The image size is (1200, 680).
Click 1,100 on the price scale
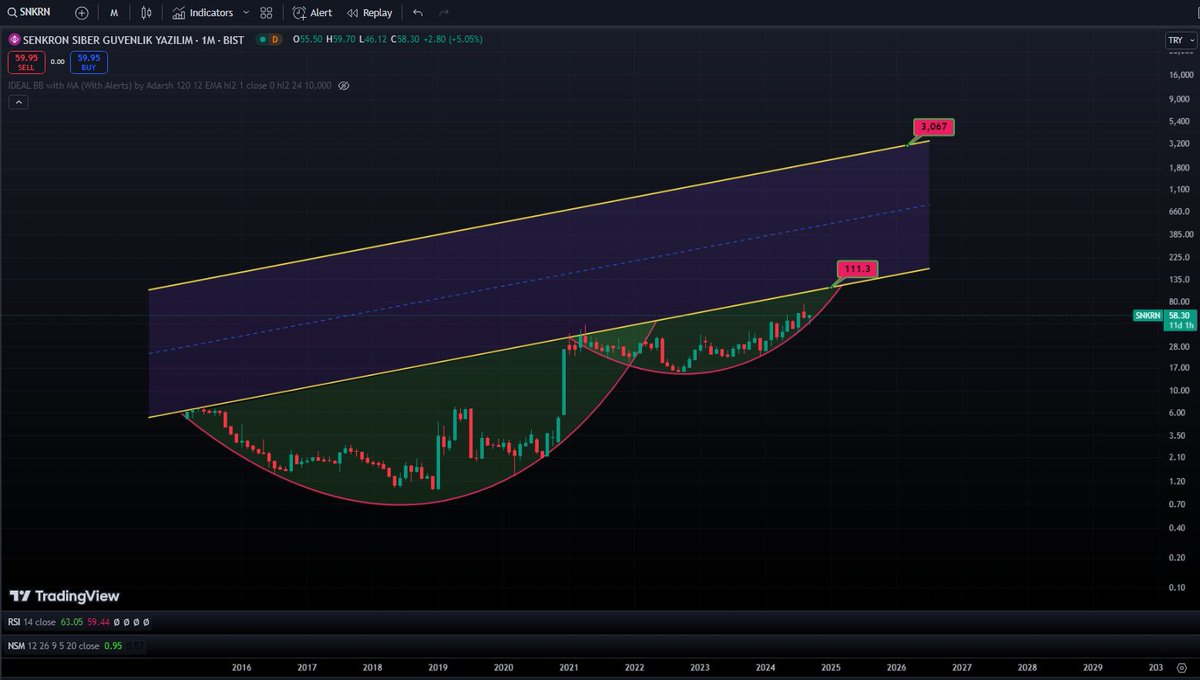1180,189
